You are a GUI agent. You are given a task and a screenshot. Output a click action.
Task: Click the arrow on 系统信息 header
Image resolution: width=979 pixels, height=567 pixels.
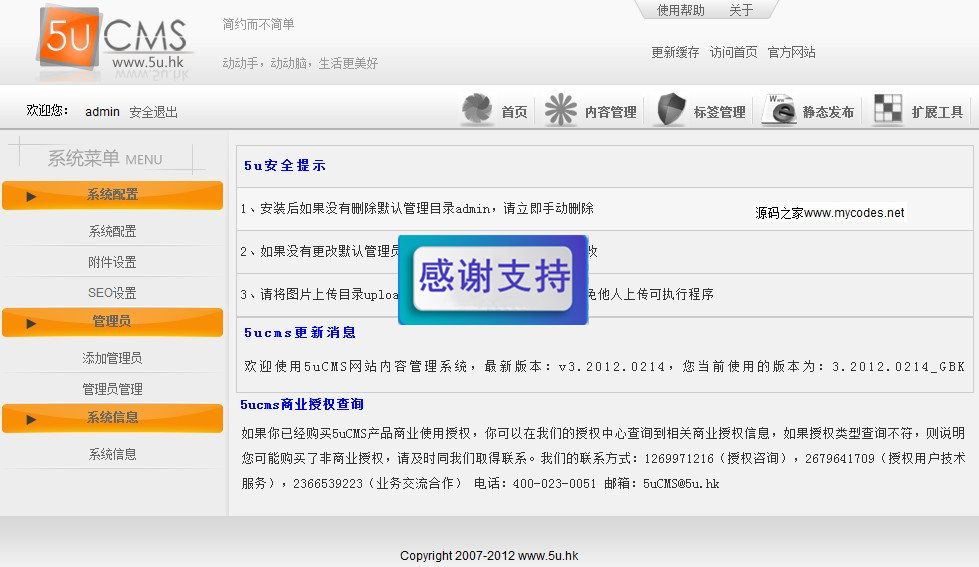point(31,420)
